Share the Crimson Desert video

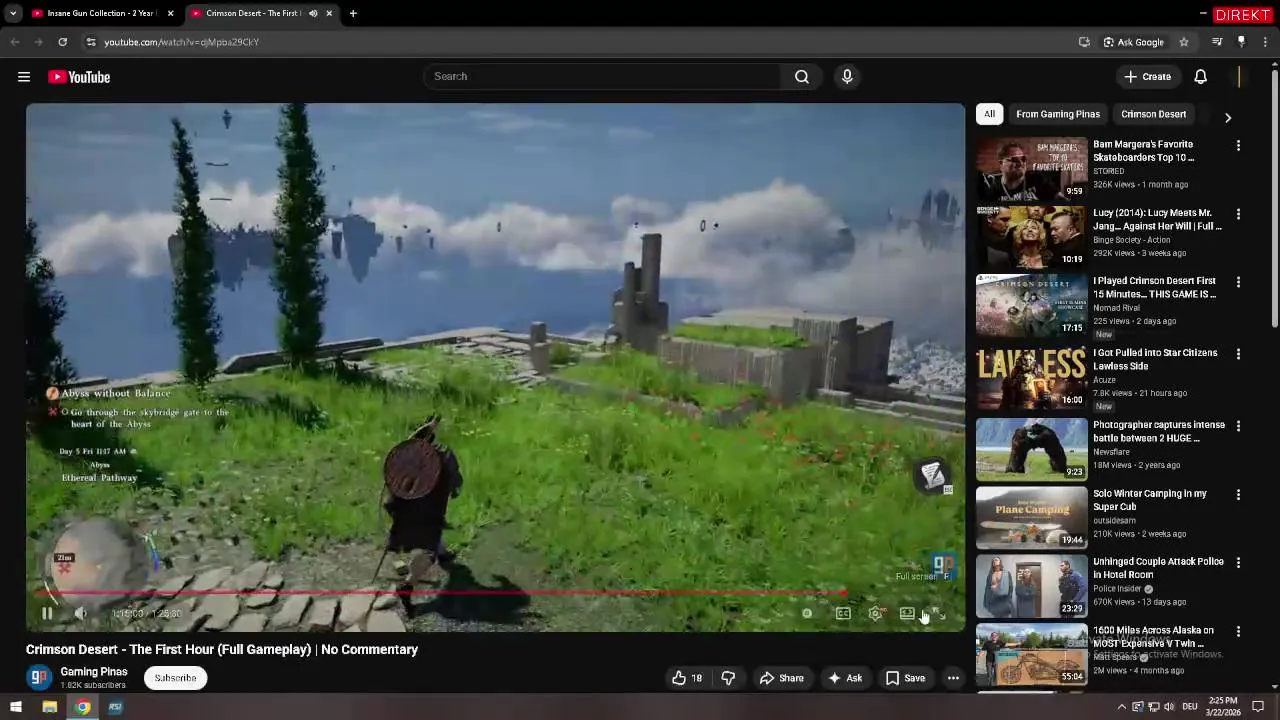pyautogui.click(x=781, y=678)
